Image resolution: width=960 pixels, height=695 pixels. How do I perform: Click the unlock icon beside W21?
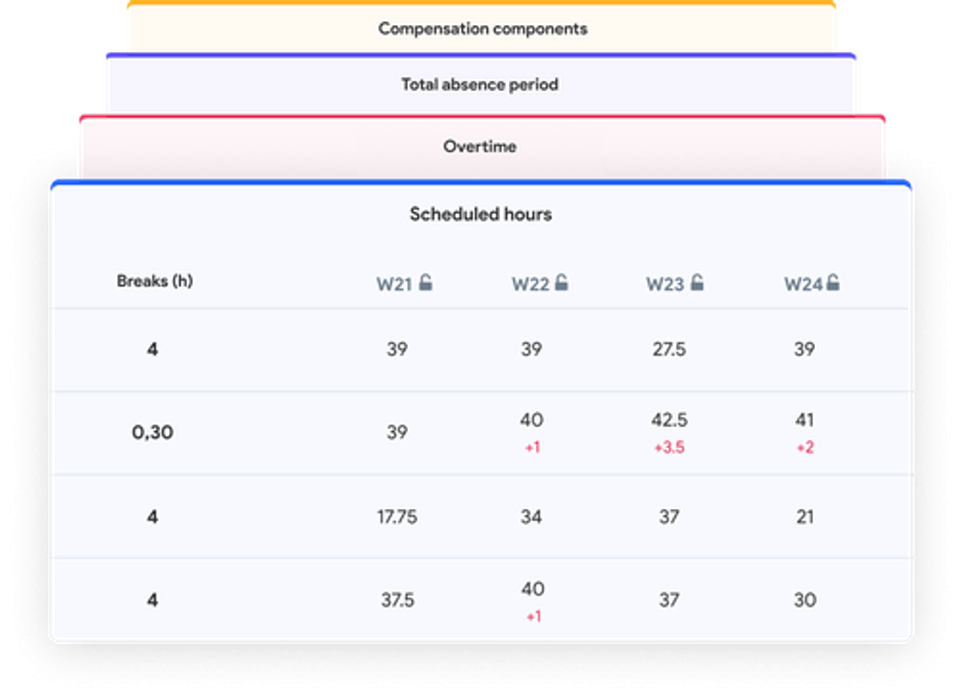[x=426, y=282]
